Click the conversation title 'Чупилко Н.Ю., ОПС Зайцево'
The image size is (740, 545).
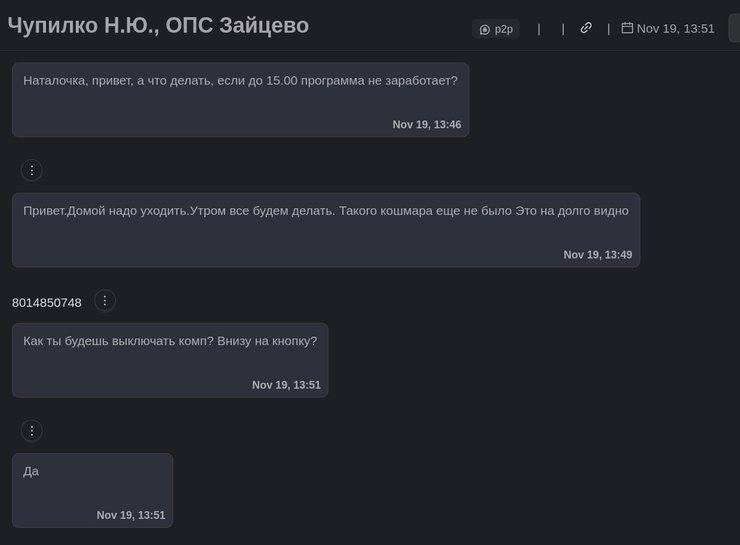click(x=158, y=26)
